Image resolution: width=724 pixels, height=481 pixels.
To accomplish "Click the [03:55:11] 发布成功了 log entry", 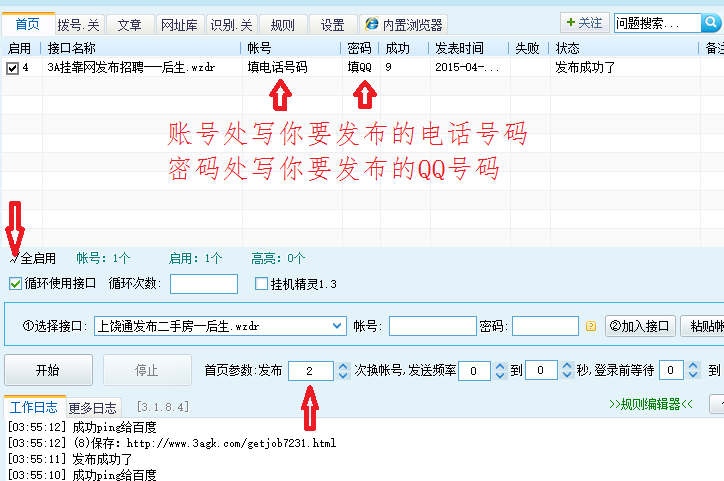I will click(x=70, y=459).
